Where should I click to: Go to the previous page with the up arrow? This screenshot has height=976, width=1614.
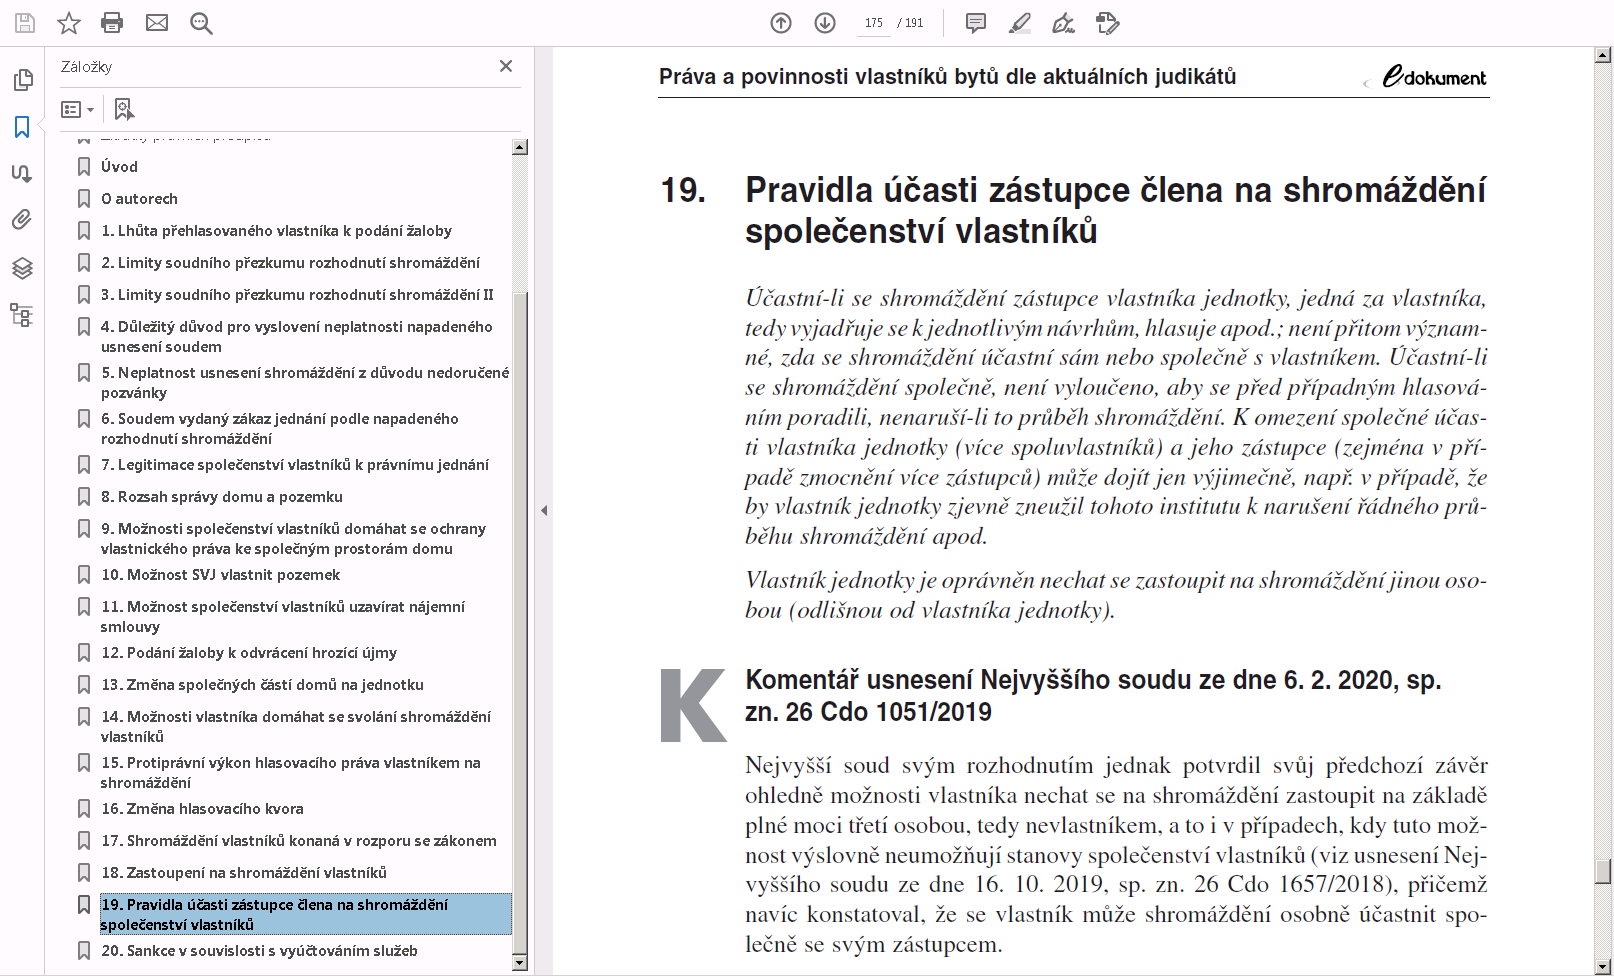[x=781, y=22]
